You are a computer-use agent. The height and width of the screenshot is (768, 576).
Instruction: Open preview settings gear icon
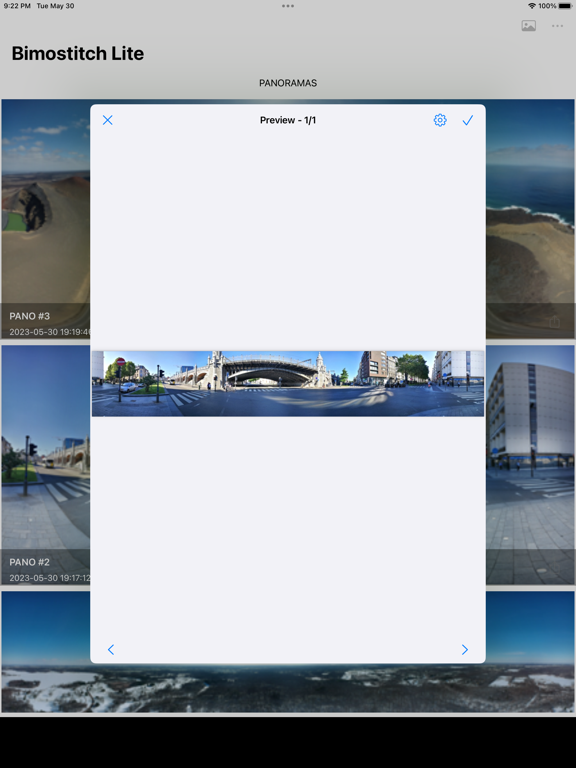pyautogui.click(x=440, y=120)
